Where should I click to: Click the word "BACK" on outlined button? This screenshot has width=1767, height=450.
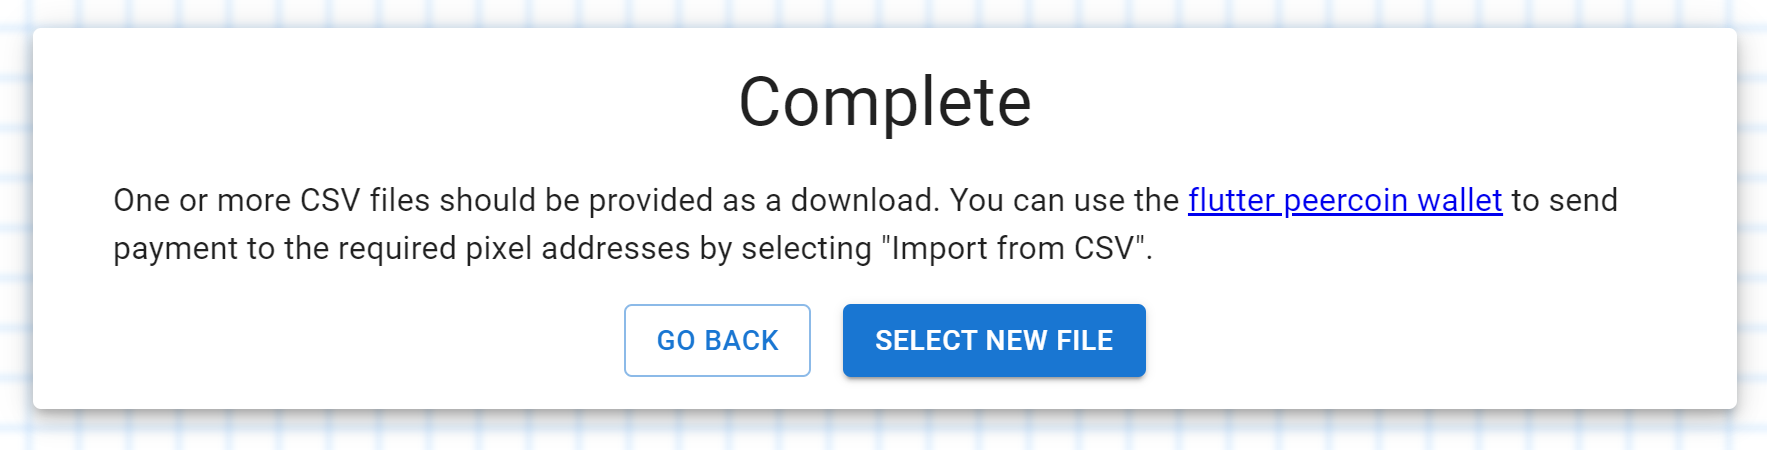tap(742, 341)
